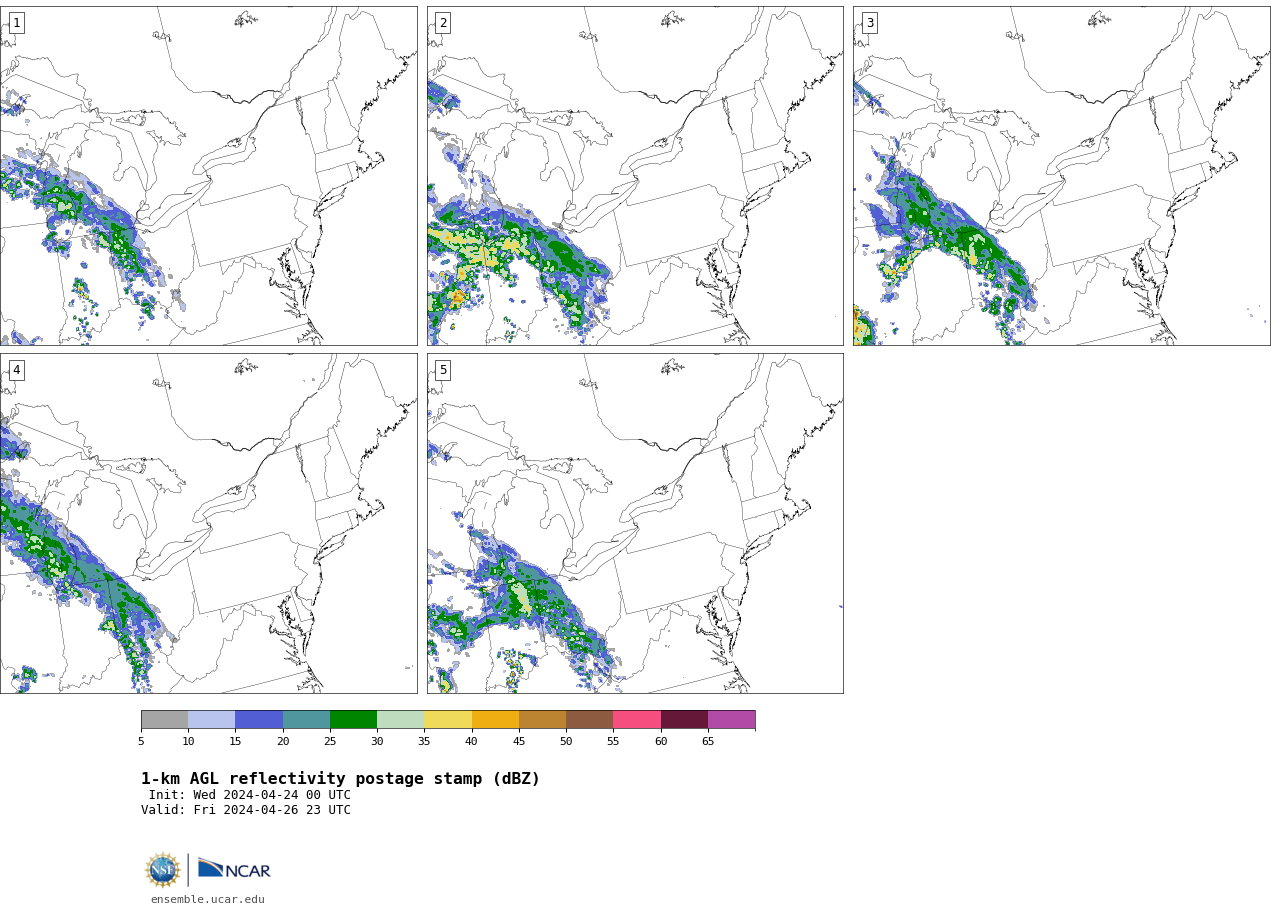Screen dimensions: 1280x910
Task: Open ensemble member 5 reflectivity map
Action: [x=635, y=523]
